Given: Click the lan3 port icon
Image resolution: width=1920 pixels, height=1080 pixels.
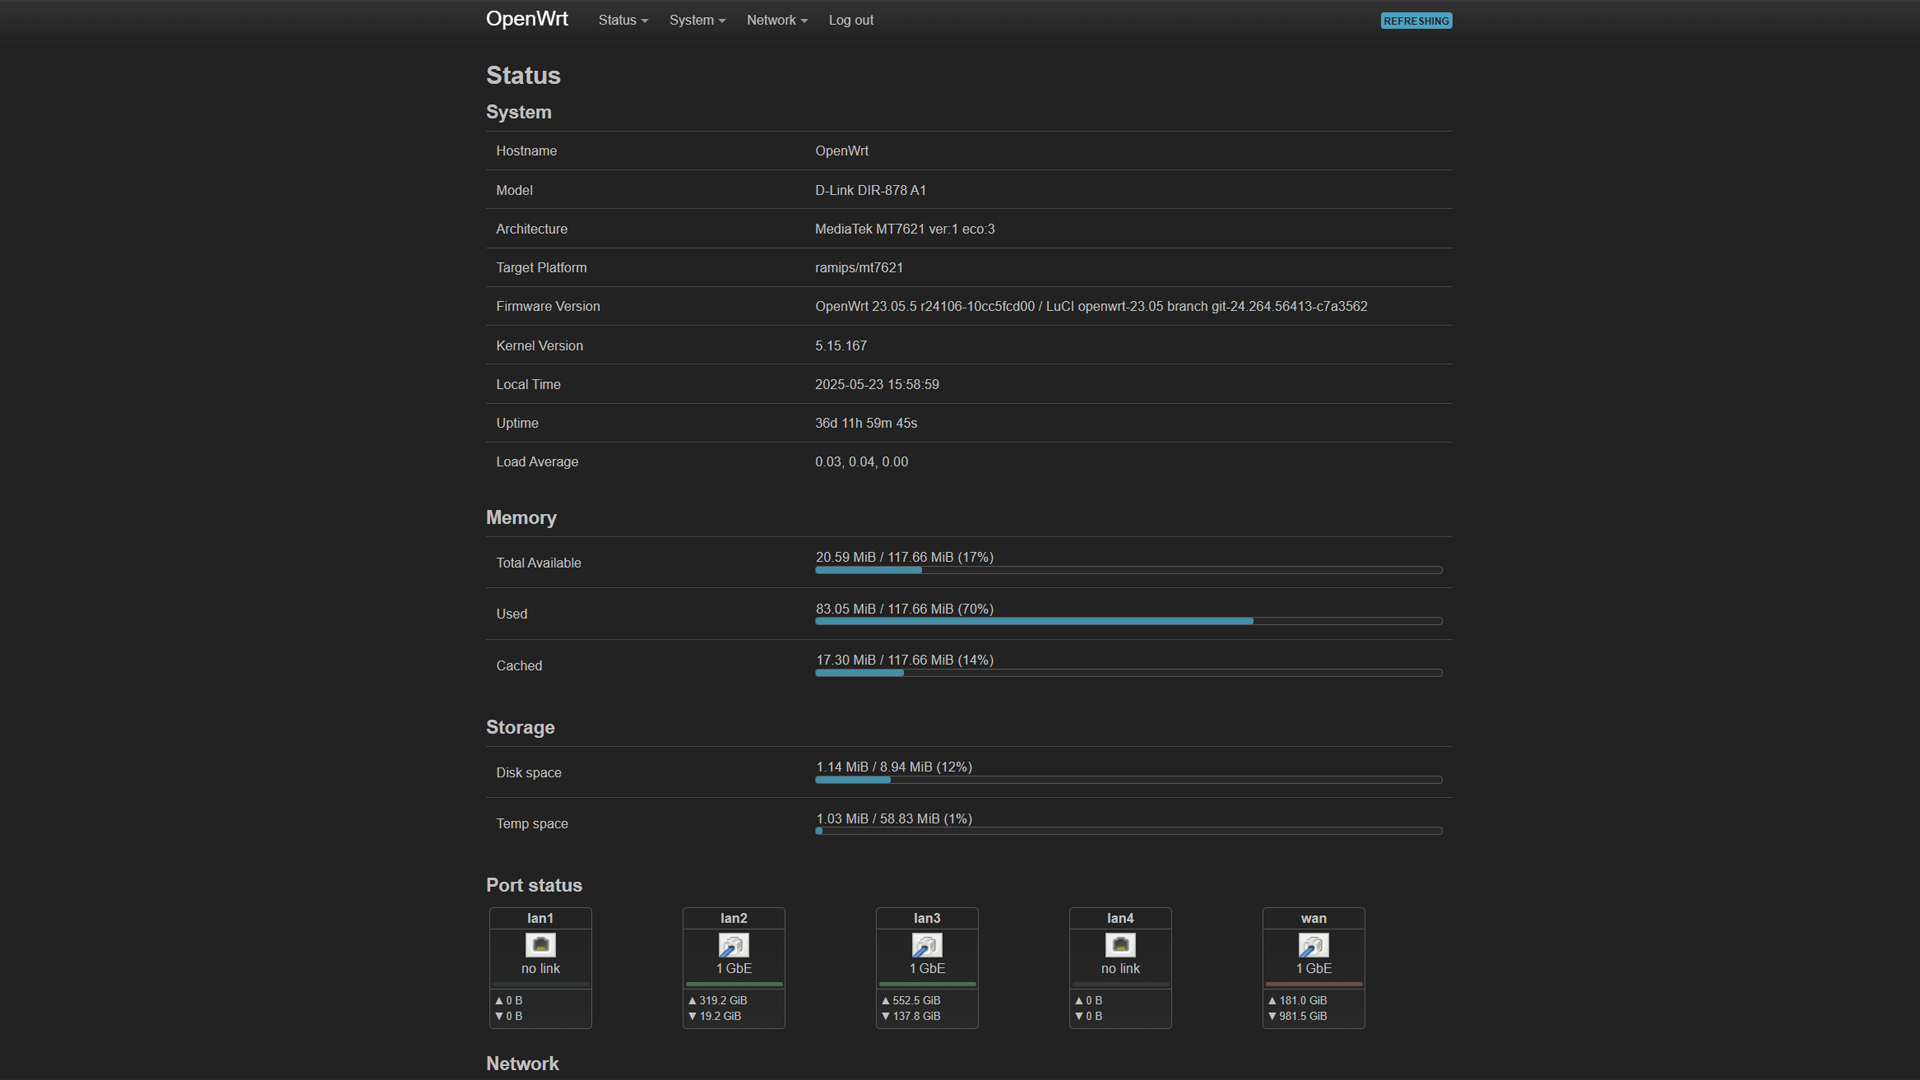Looking at the screenshot, I should [927, 945].
